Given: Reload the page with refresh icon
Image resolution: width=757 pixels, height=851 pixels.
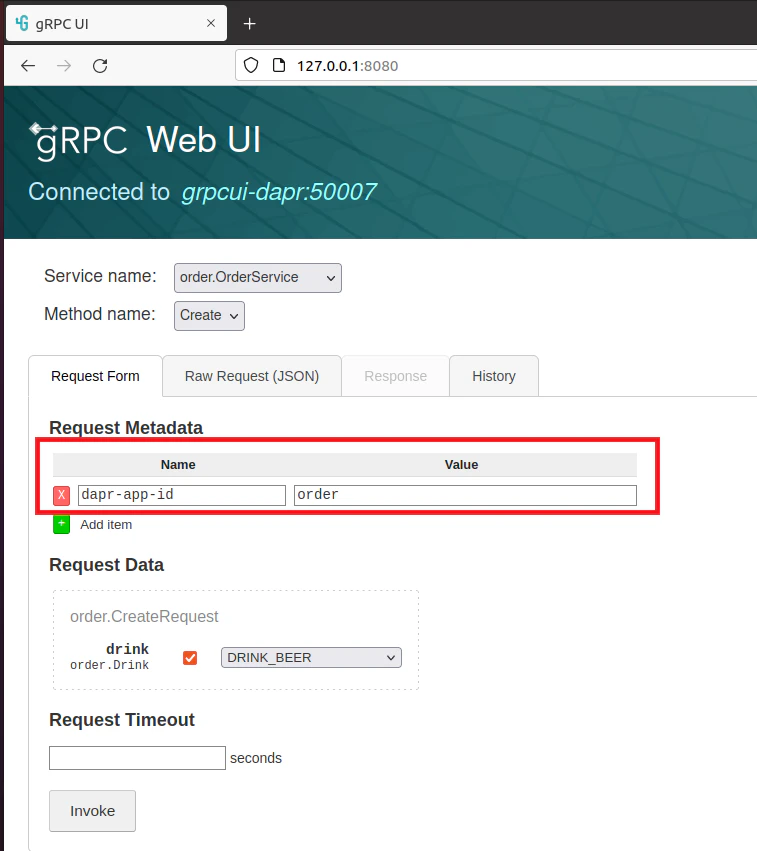Looking at the screenshot, I should click(x=100, y=66).
